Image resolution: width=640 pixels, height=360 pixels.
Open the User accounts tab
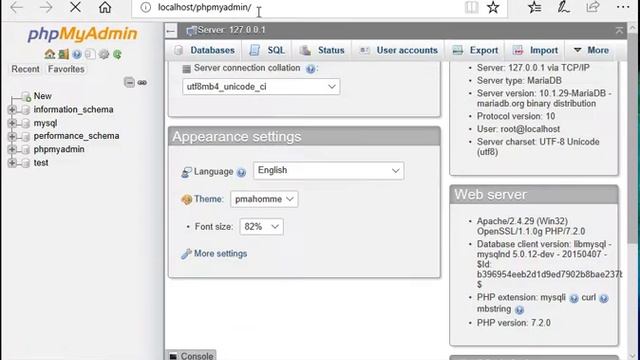pyautogui.click(x=398, y=50)
